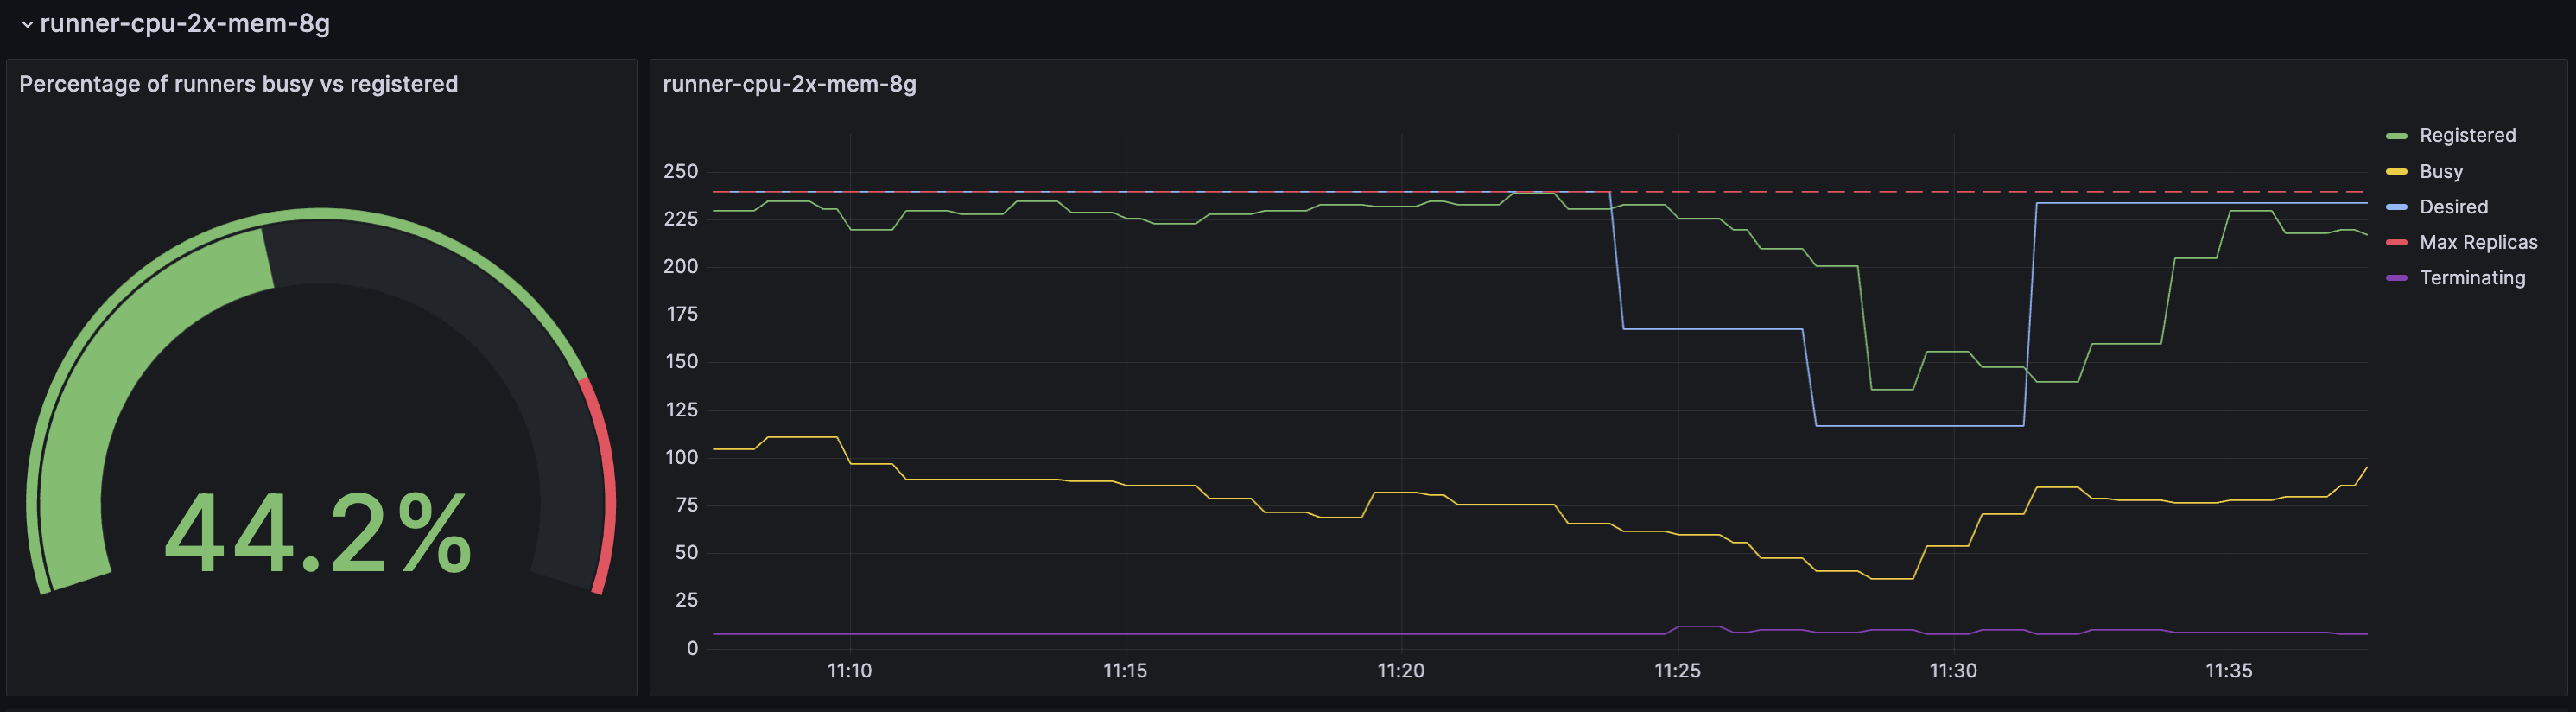This screenshot has height=712, width=2576.
Task: Click the 175 y-axis label
Action: click(x=682, y=314)
